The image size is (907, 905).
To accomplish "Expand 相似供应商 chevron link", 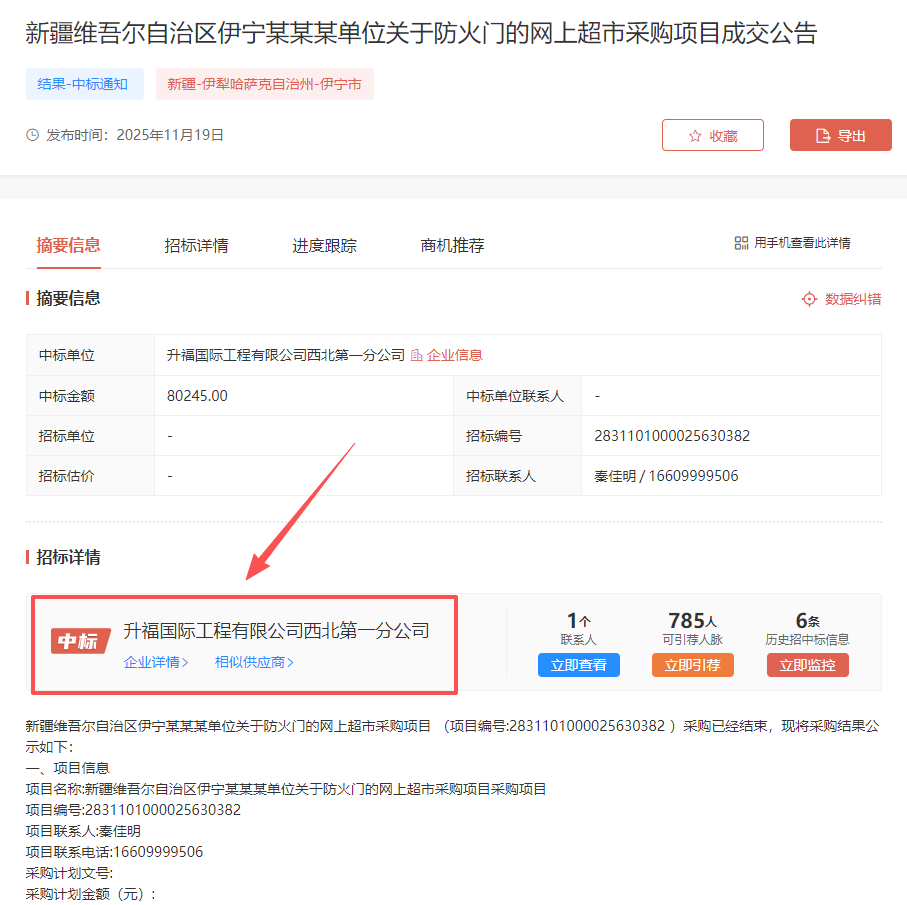I will [x=254, y=662].
